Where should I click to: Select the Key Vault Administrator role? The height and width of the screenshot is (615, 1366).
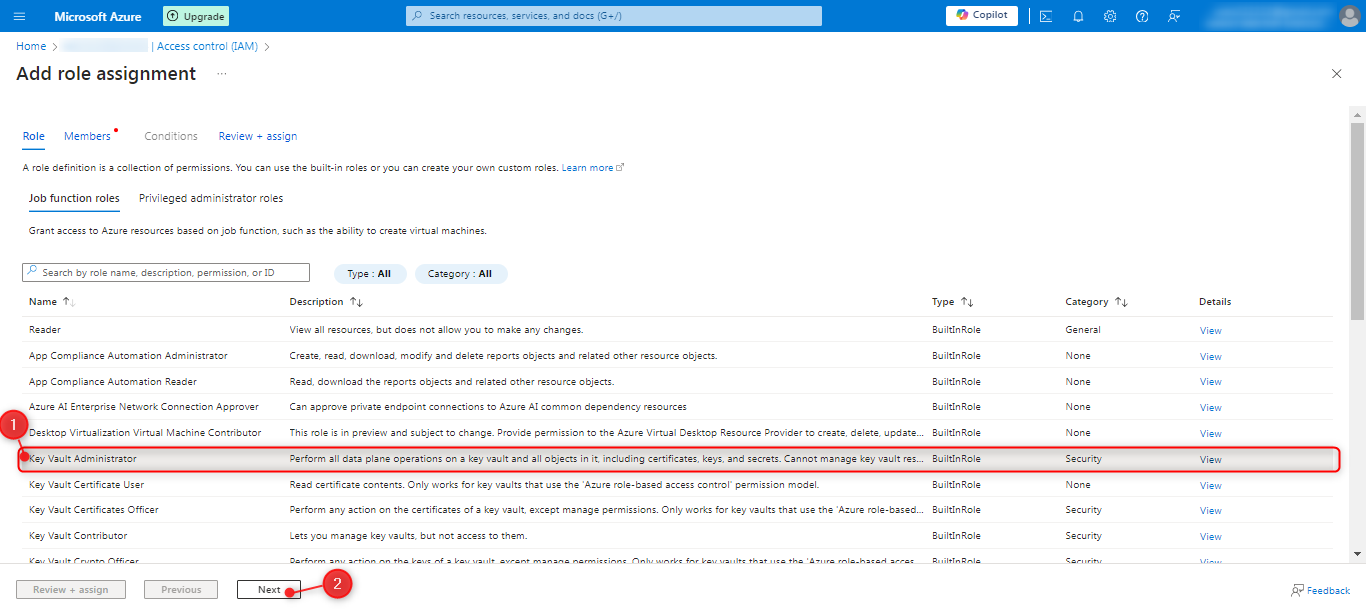pyautogui.click(x=677, y=459)
